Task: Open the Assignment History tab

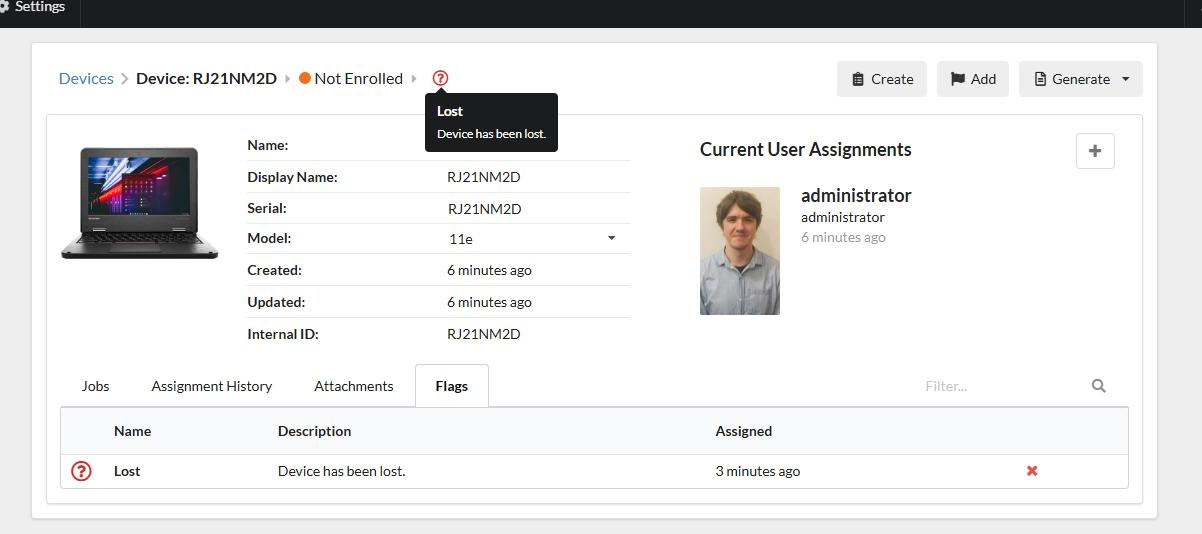Action: click(x=211, y=386)
